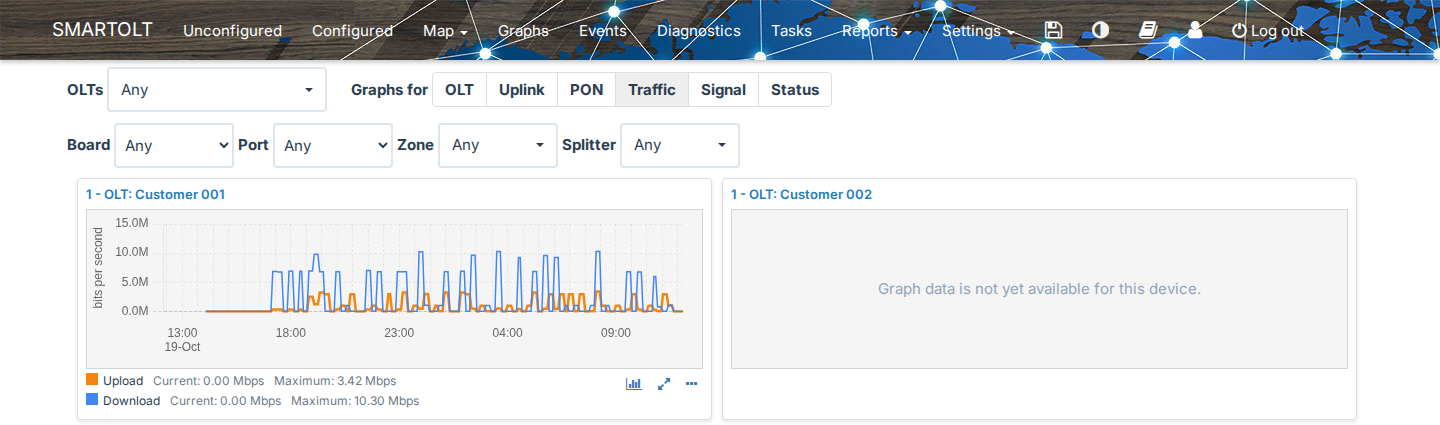Click the save configuration floppy disk icon
This screenshot has width=1440, height=425.
point(1052,30)
